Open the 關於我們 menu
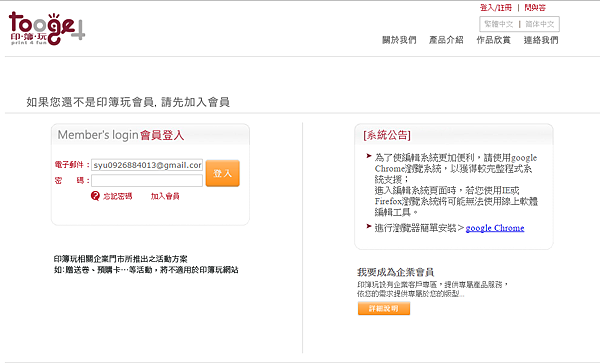The width and height of the screenshot is (600, 363). 399,40
